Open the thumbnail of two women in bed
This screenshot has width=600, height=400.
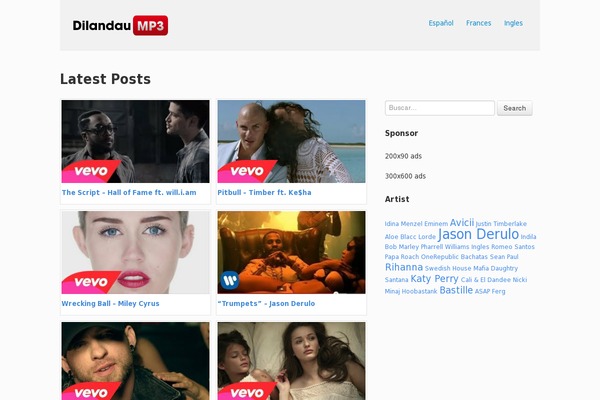pos(291,361)
